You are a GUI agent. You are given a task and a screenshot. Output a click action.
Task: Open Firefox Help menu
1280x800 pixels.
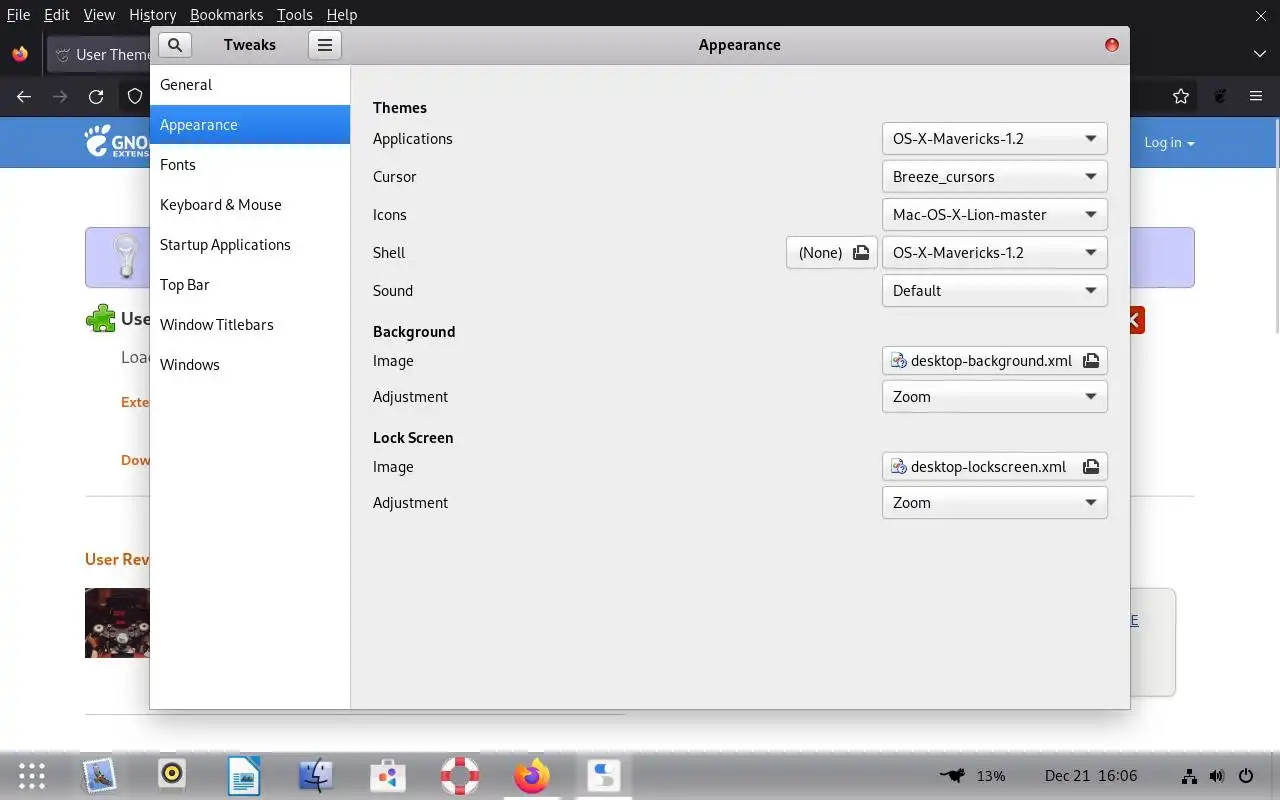pyautogui.click(x=341, y=15)
